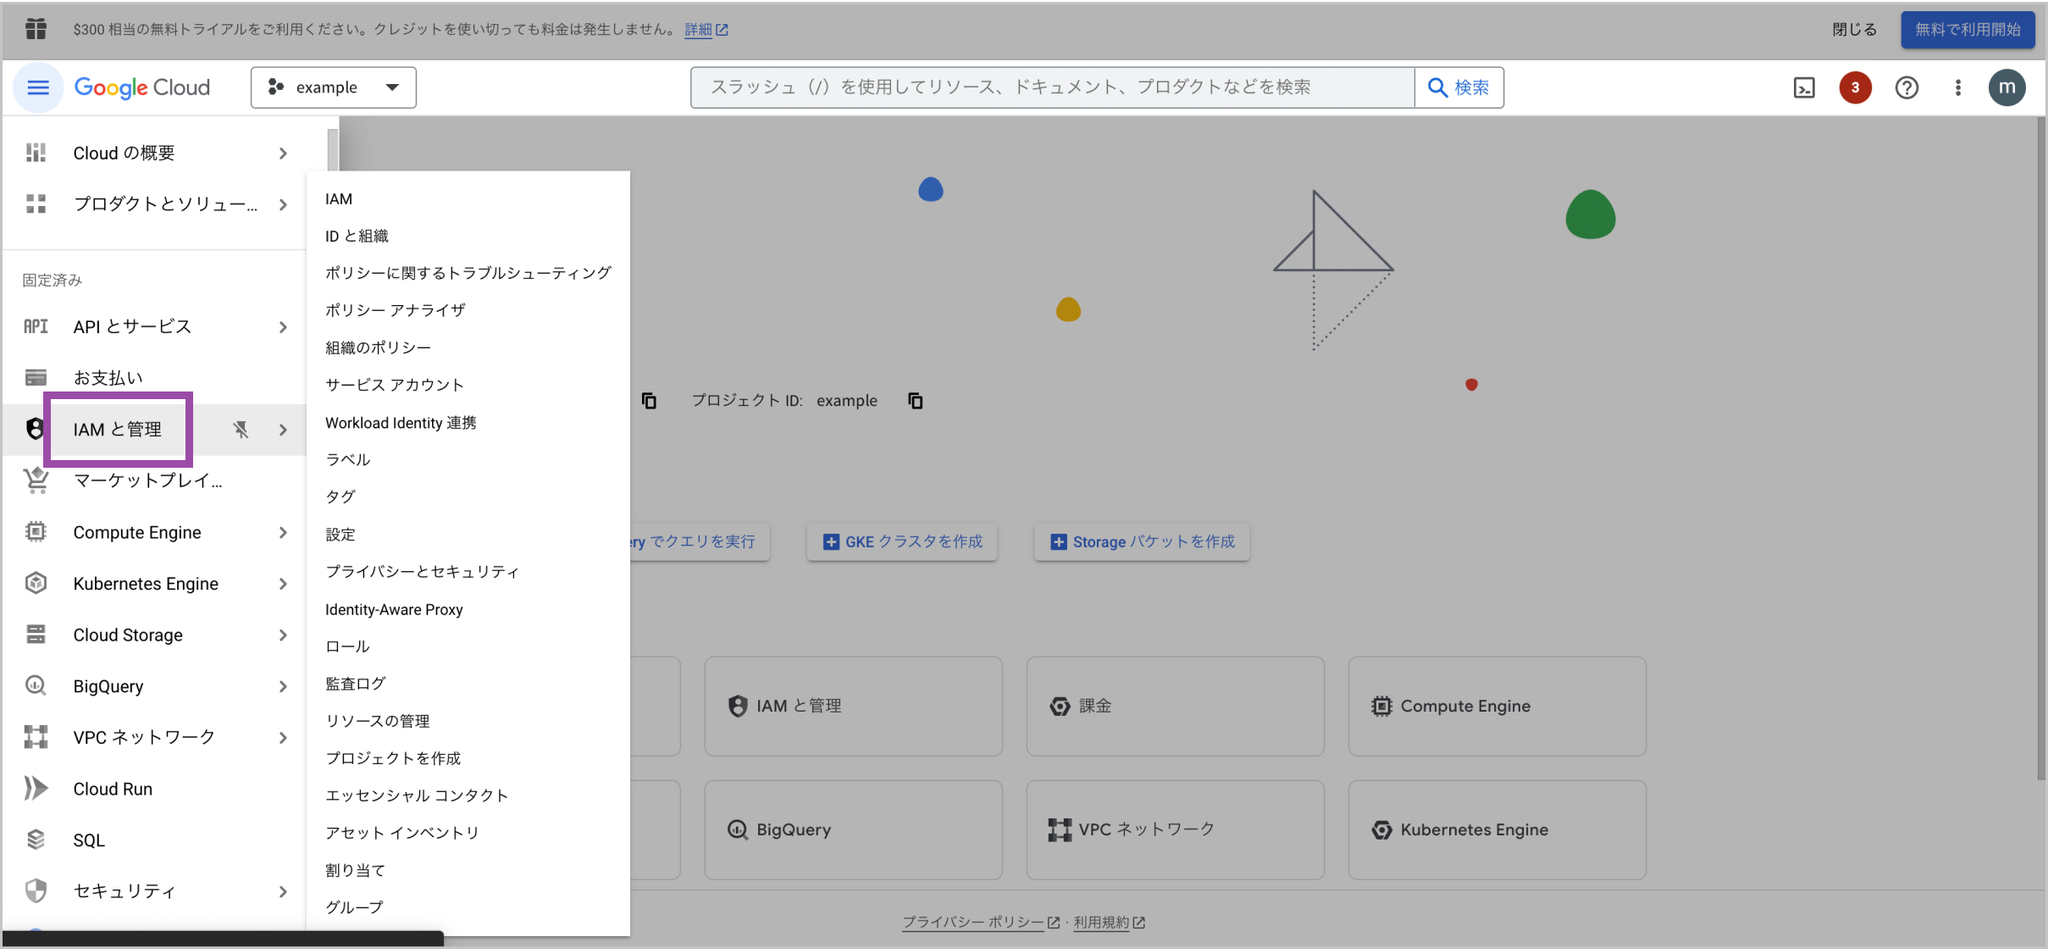Open the Kubernetes Engine quick access card

click(x=1497, y=830)
